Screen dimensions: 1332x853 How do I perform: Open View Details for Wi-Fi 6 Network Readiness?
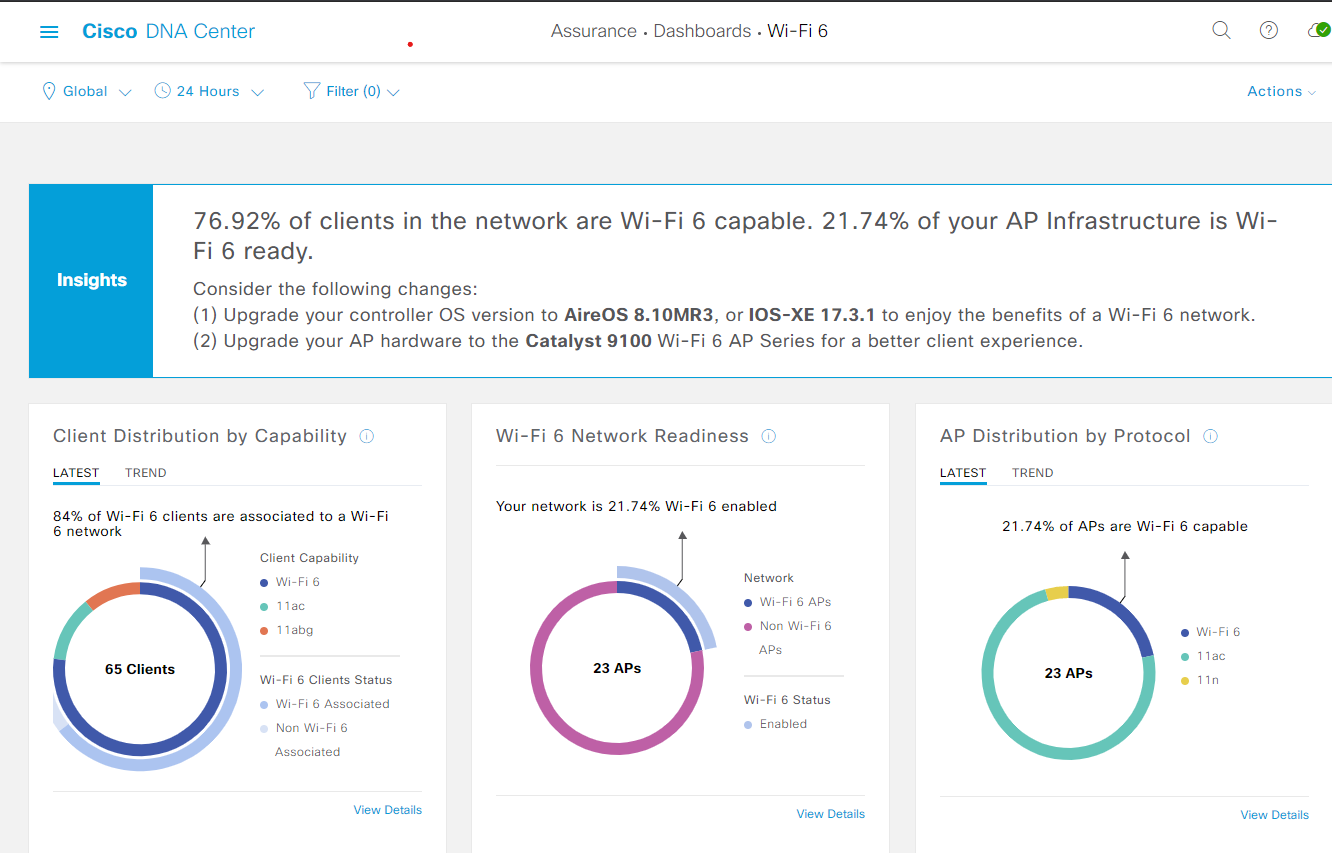click(x=830, y=814)
